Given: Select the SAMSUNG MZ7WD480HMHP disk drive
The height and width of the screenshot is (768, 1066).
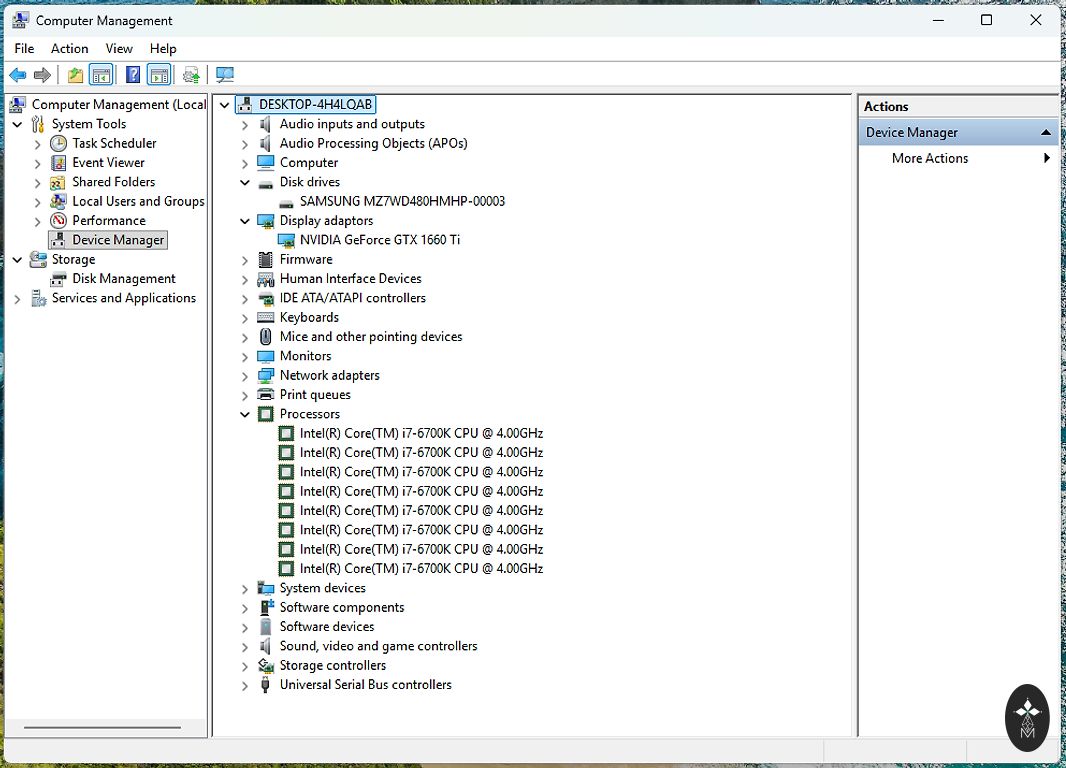Looking at the screenshot, I should click(x=402, y=201).
